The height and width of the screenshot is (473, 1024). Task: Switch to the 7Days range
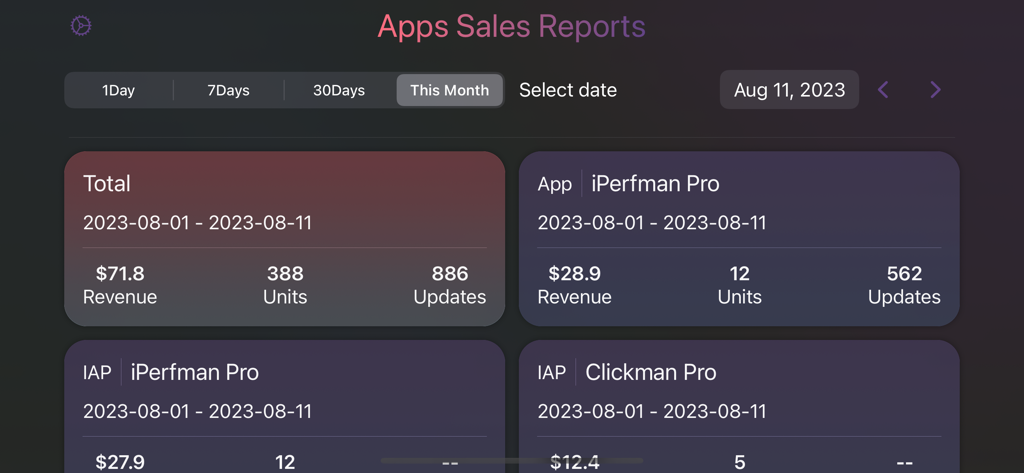228,90
